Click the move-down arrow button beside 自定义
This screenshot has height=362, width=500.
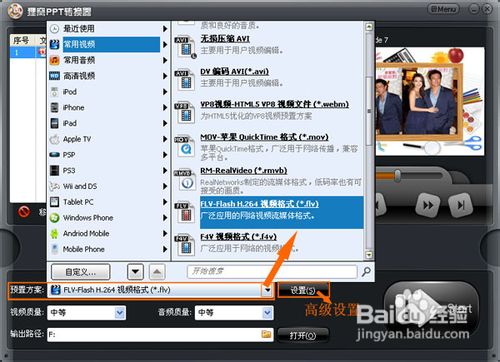tap(135, 272)
